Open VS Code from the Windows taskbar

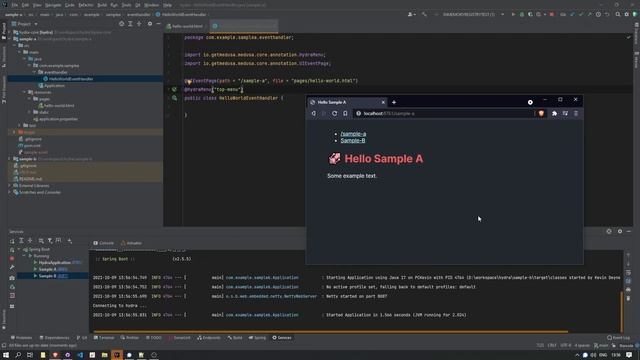80,355
